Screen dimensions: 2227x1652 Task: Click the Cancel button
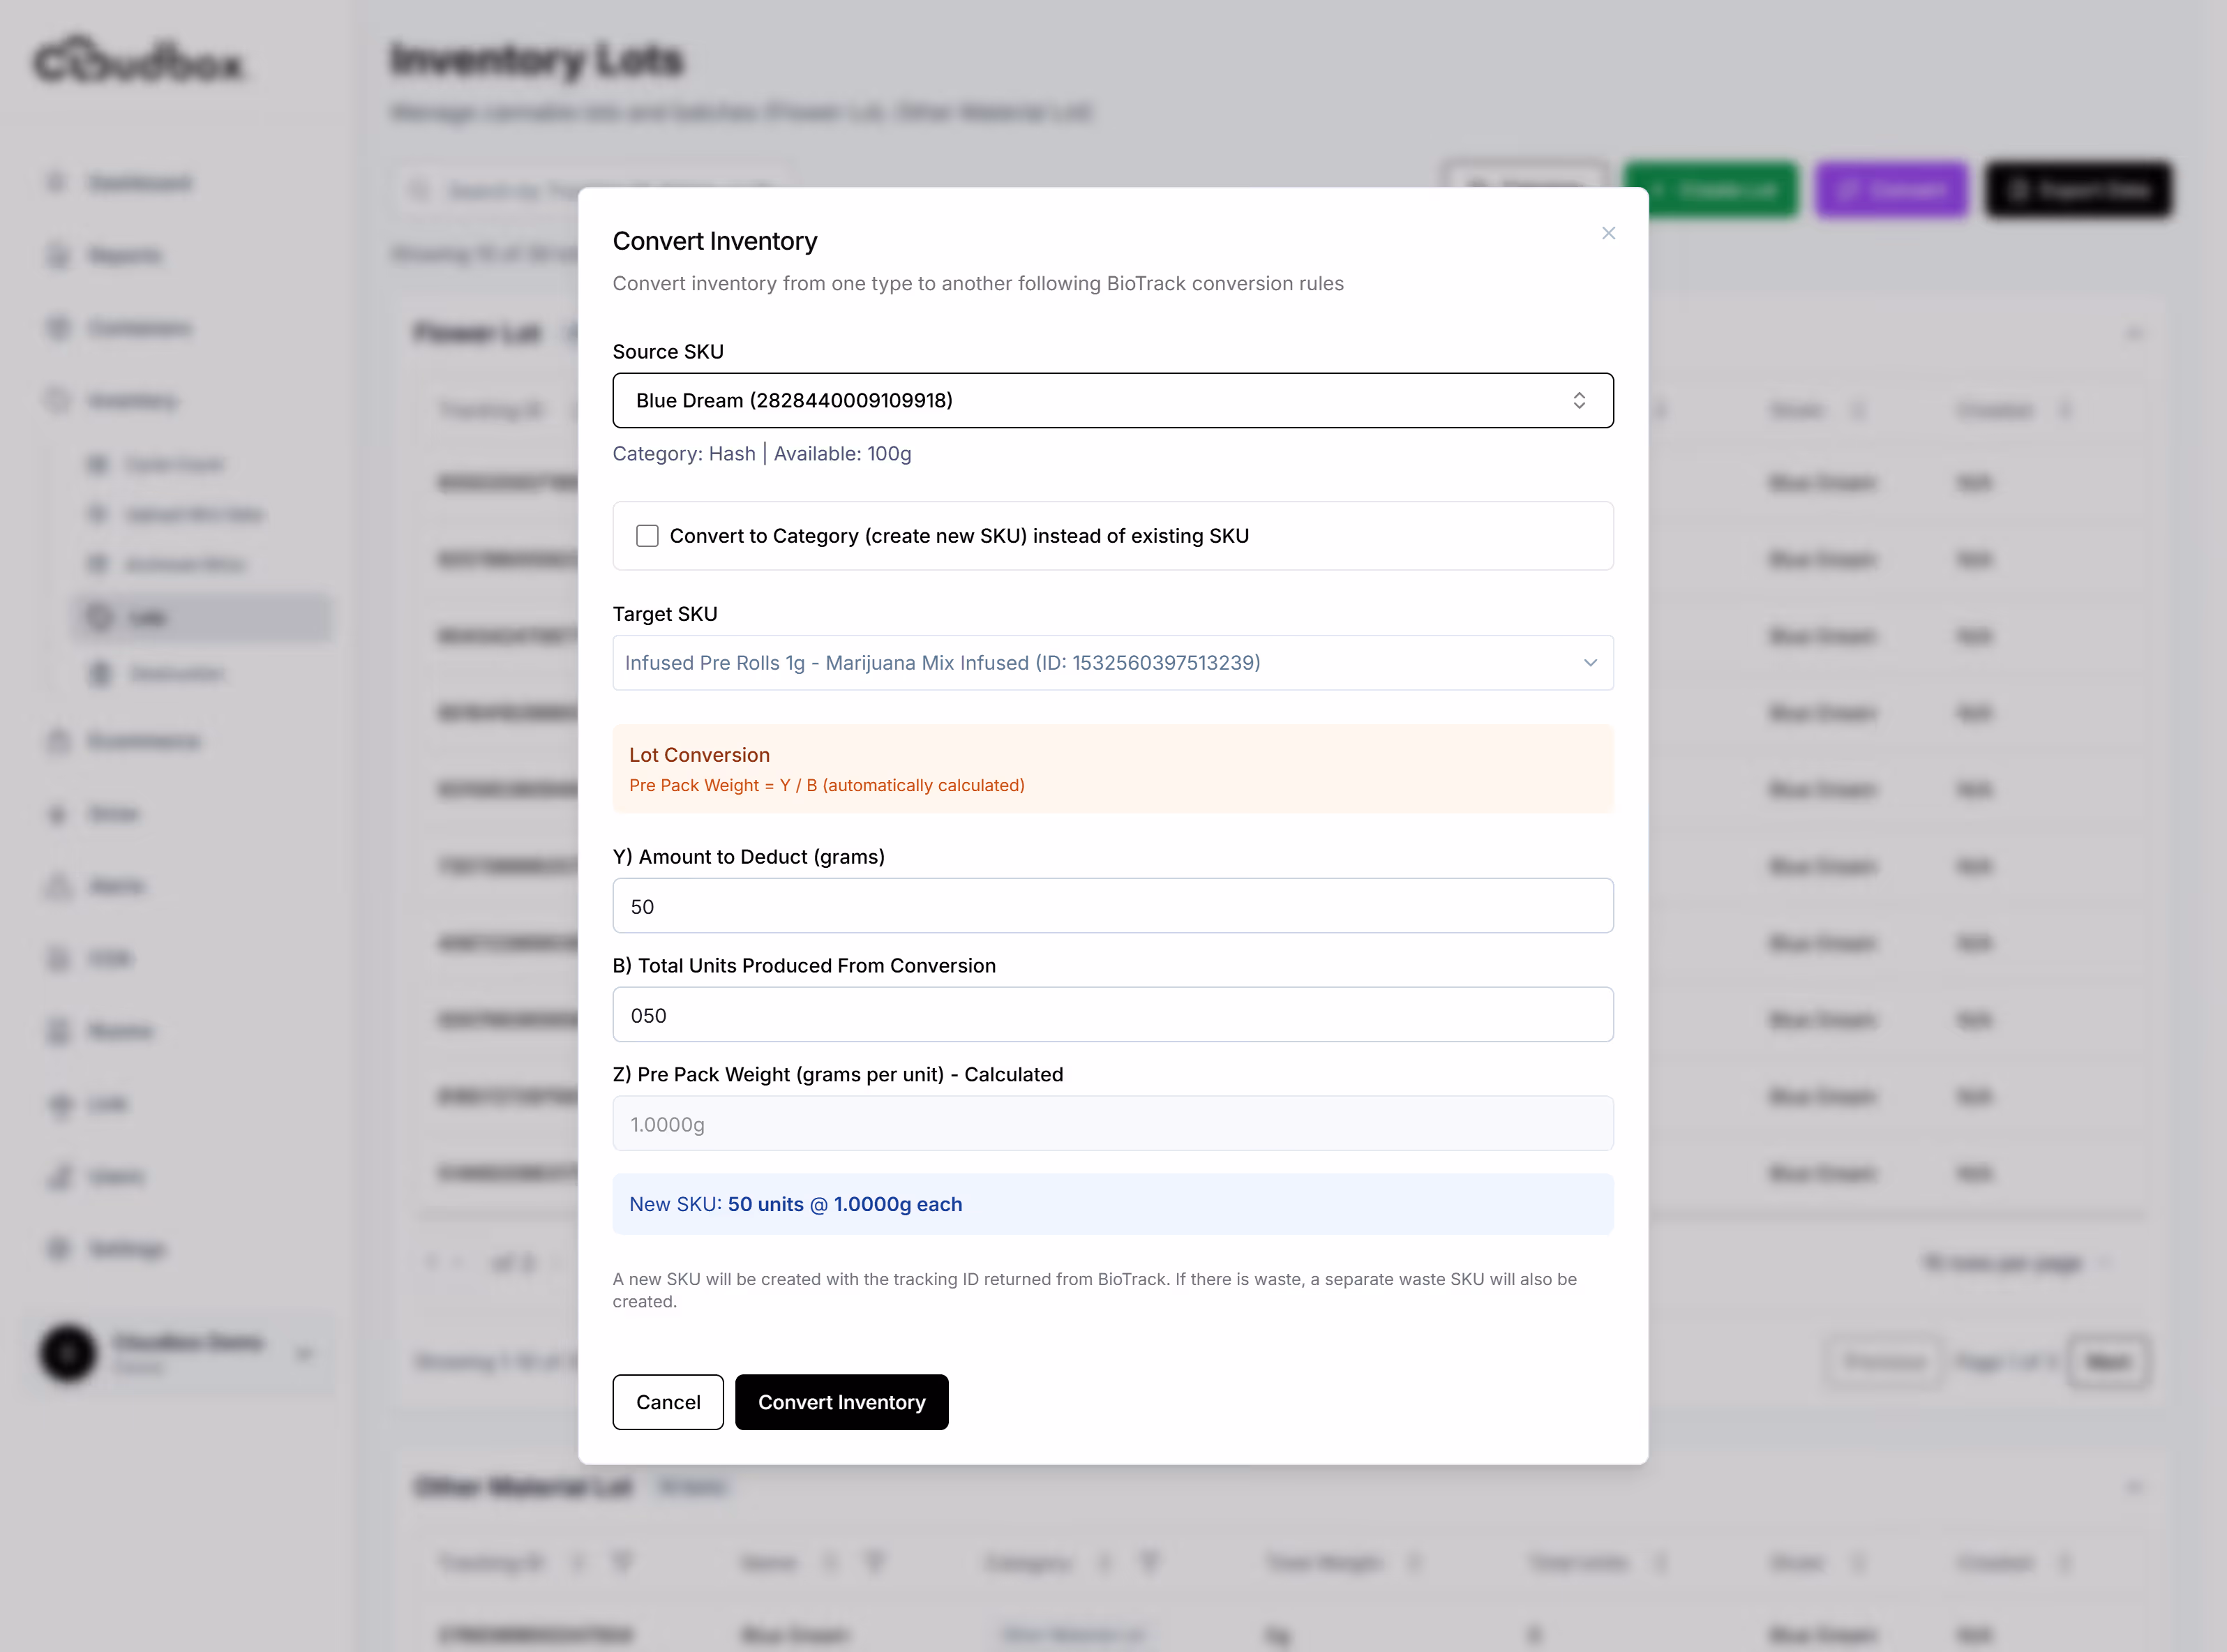pos(667,1402)
